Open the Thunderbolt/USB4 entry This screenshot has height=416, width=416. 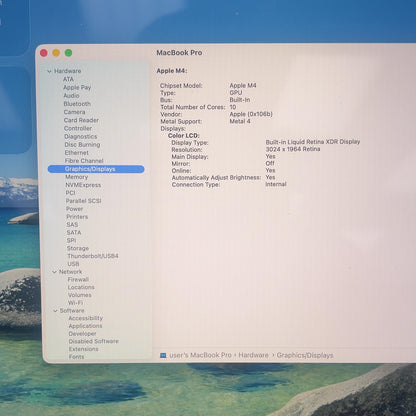coord(93,256)
